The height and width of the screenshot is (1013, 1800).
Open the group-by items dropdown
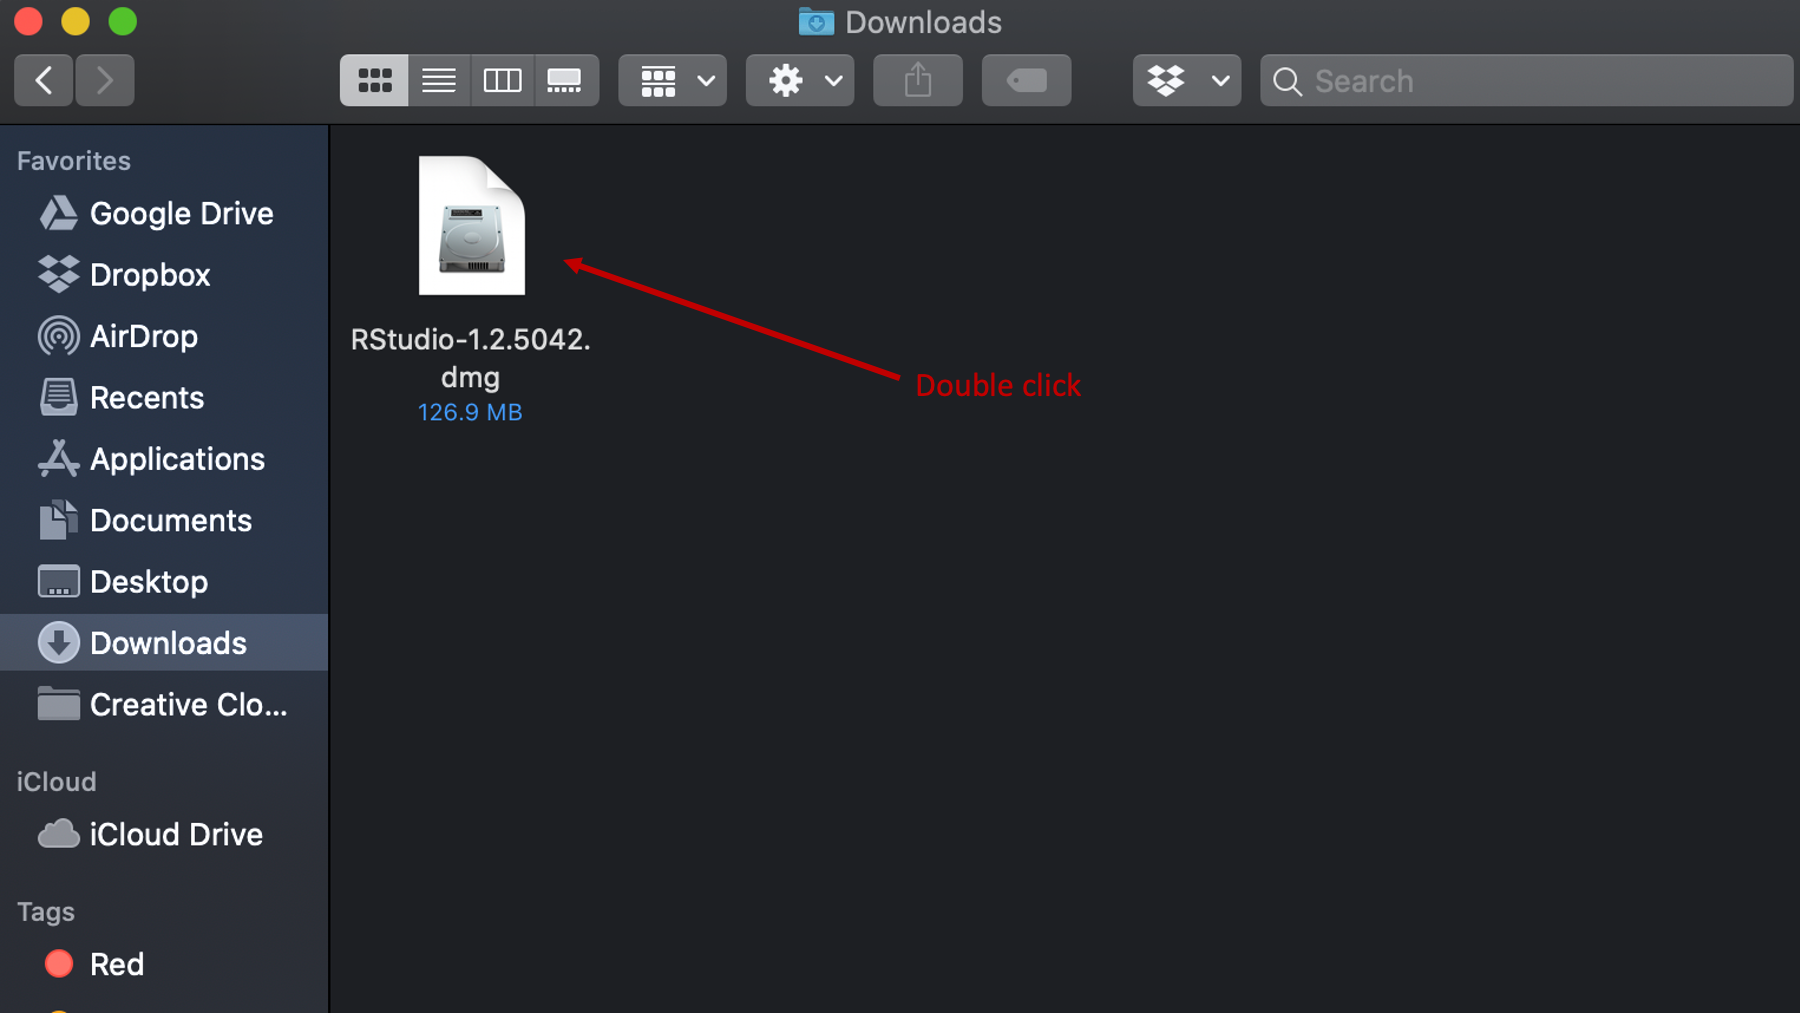672,80
